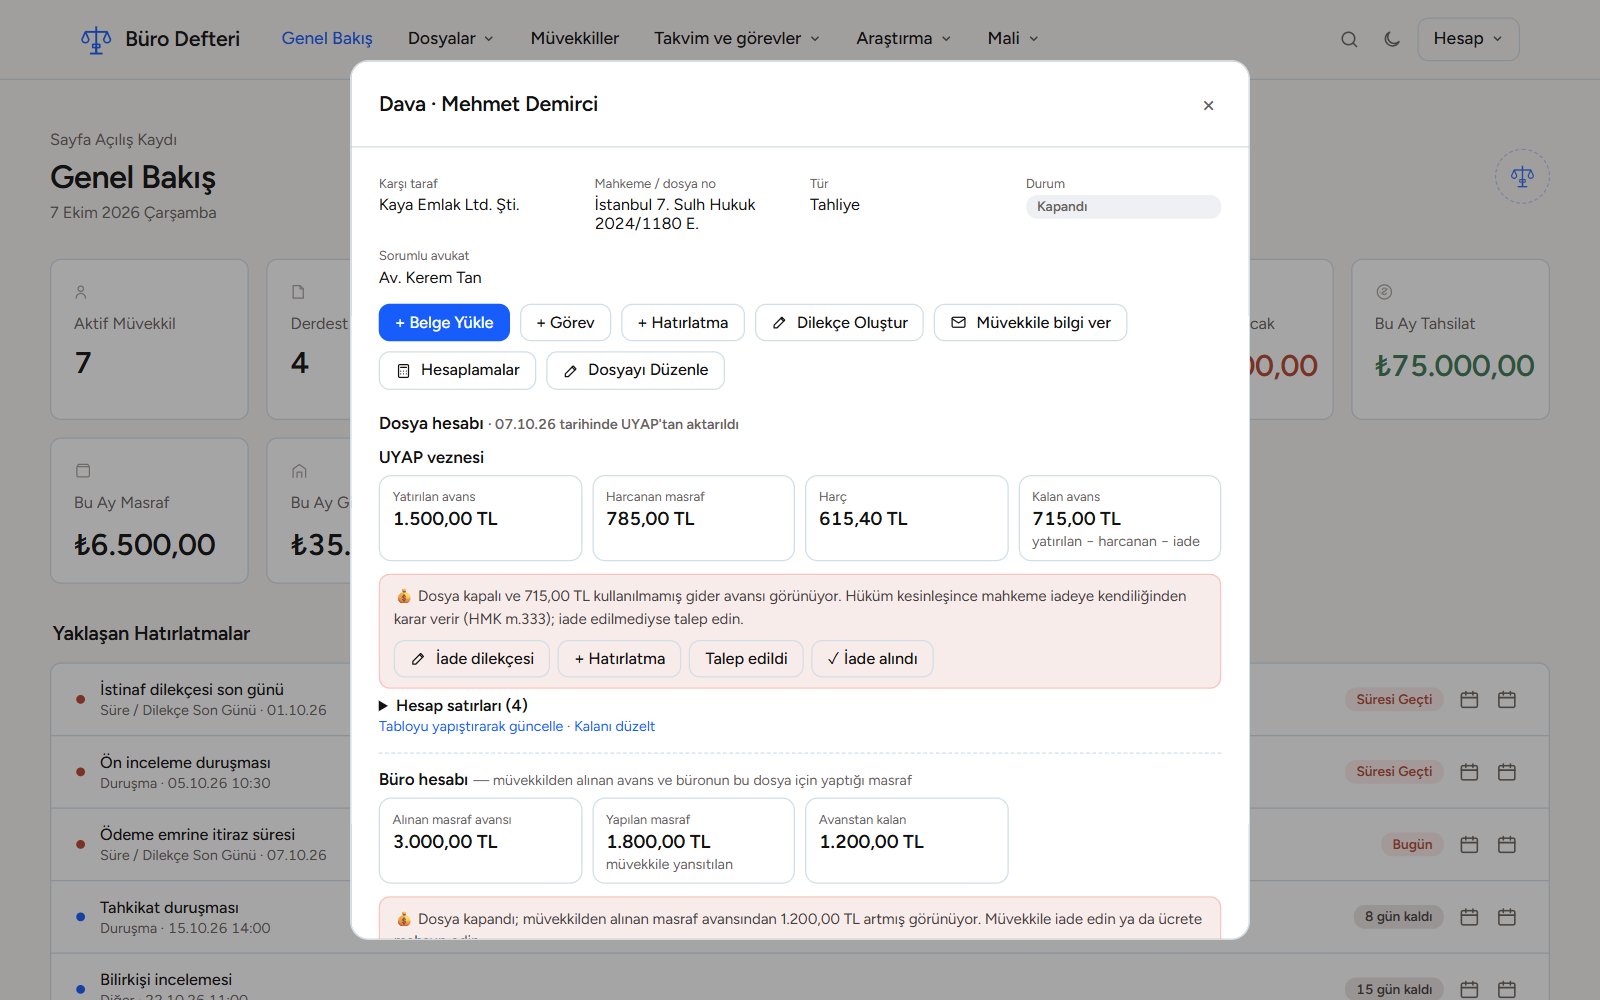Screen dimensions: 1600x1000
Task: Click the blue Belge Yükle button
Action: pos(444,322)
